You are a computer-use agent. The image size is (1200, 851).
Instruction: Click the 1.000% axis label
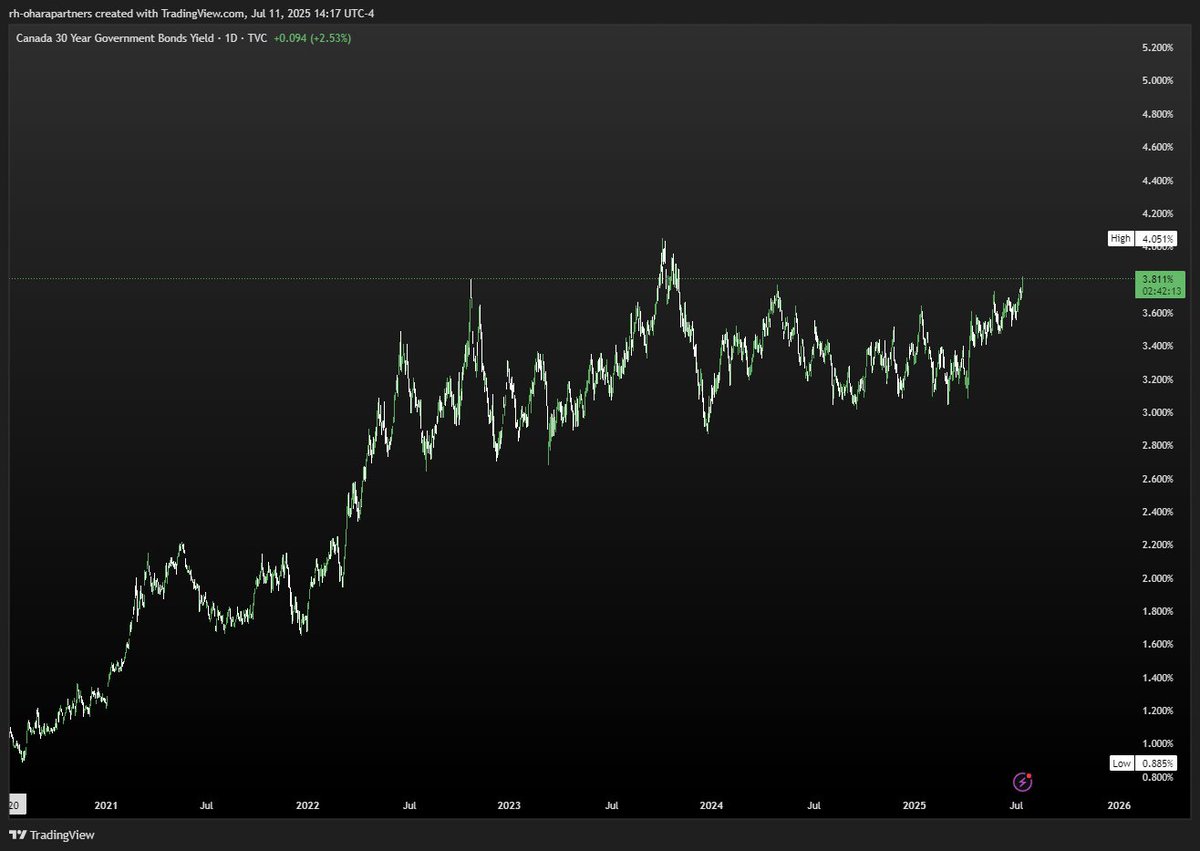pyautogui.click(x=1157, y=744)
